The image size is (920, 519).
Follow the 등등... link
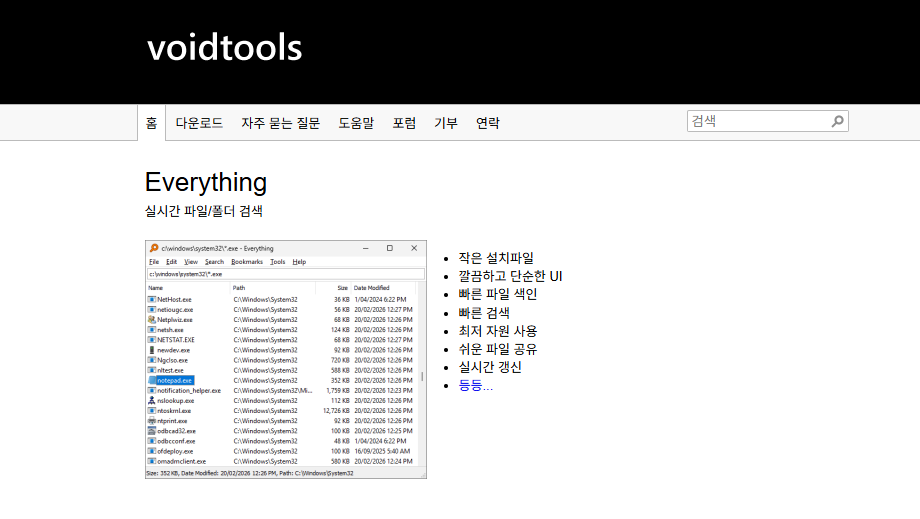click(x=475, y=385)
